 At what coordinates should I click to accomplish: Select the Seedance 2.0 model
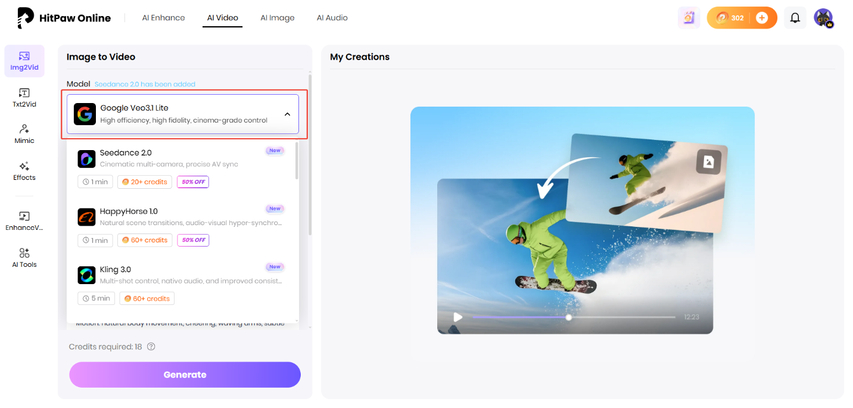point(181,168)
